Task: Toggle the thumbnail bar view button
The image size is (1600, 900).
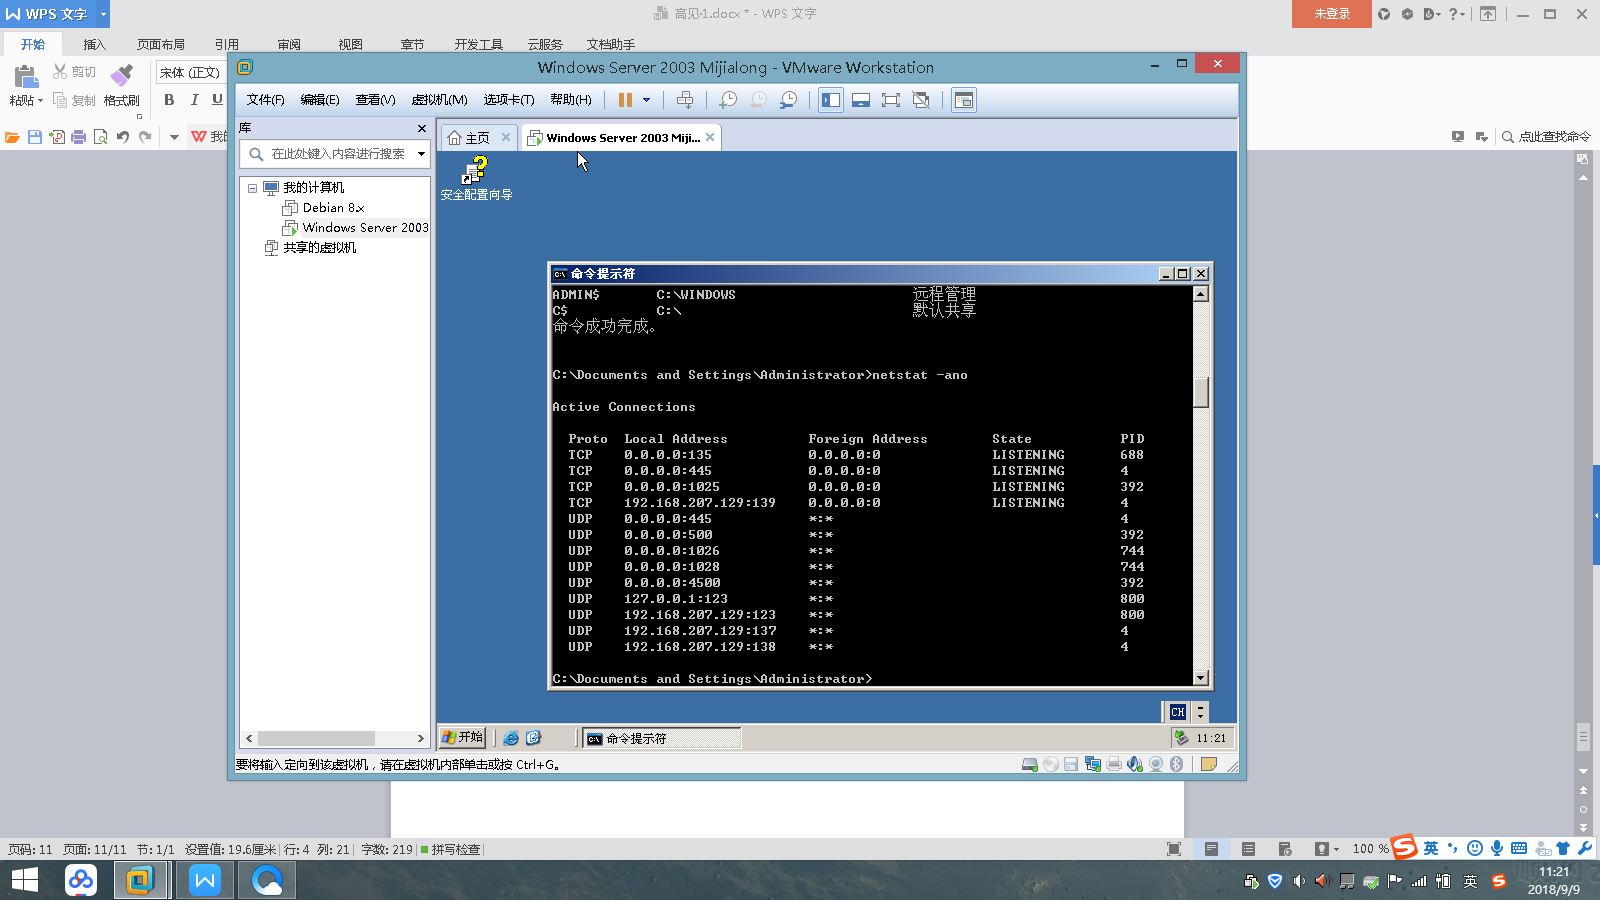Action: tap(861, 100)
